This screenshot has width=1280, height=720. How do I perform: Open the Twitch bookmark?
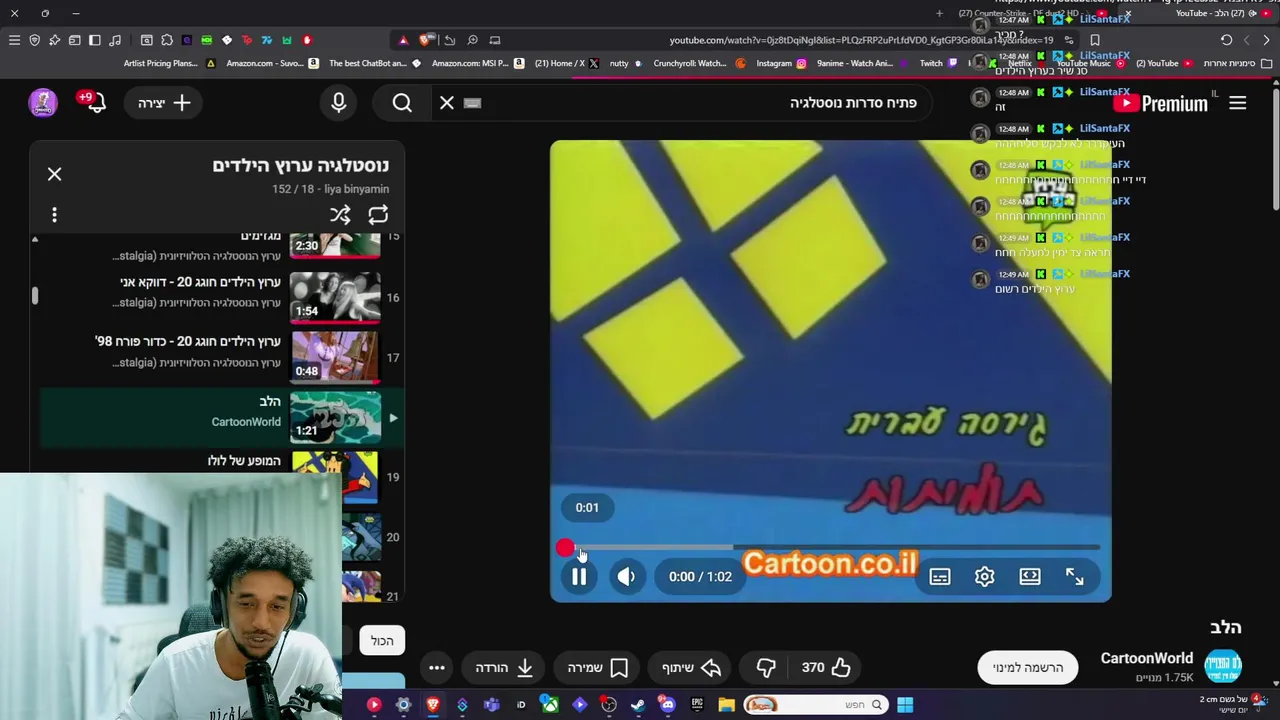pyautogui.click(x=939, y=63)
